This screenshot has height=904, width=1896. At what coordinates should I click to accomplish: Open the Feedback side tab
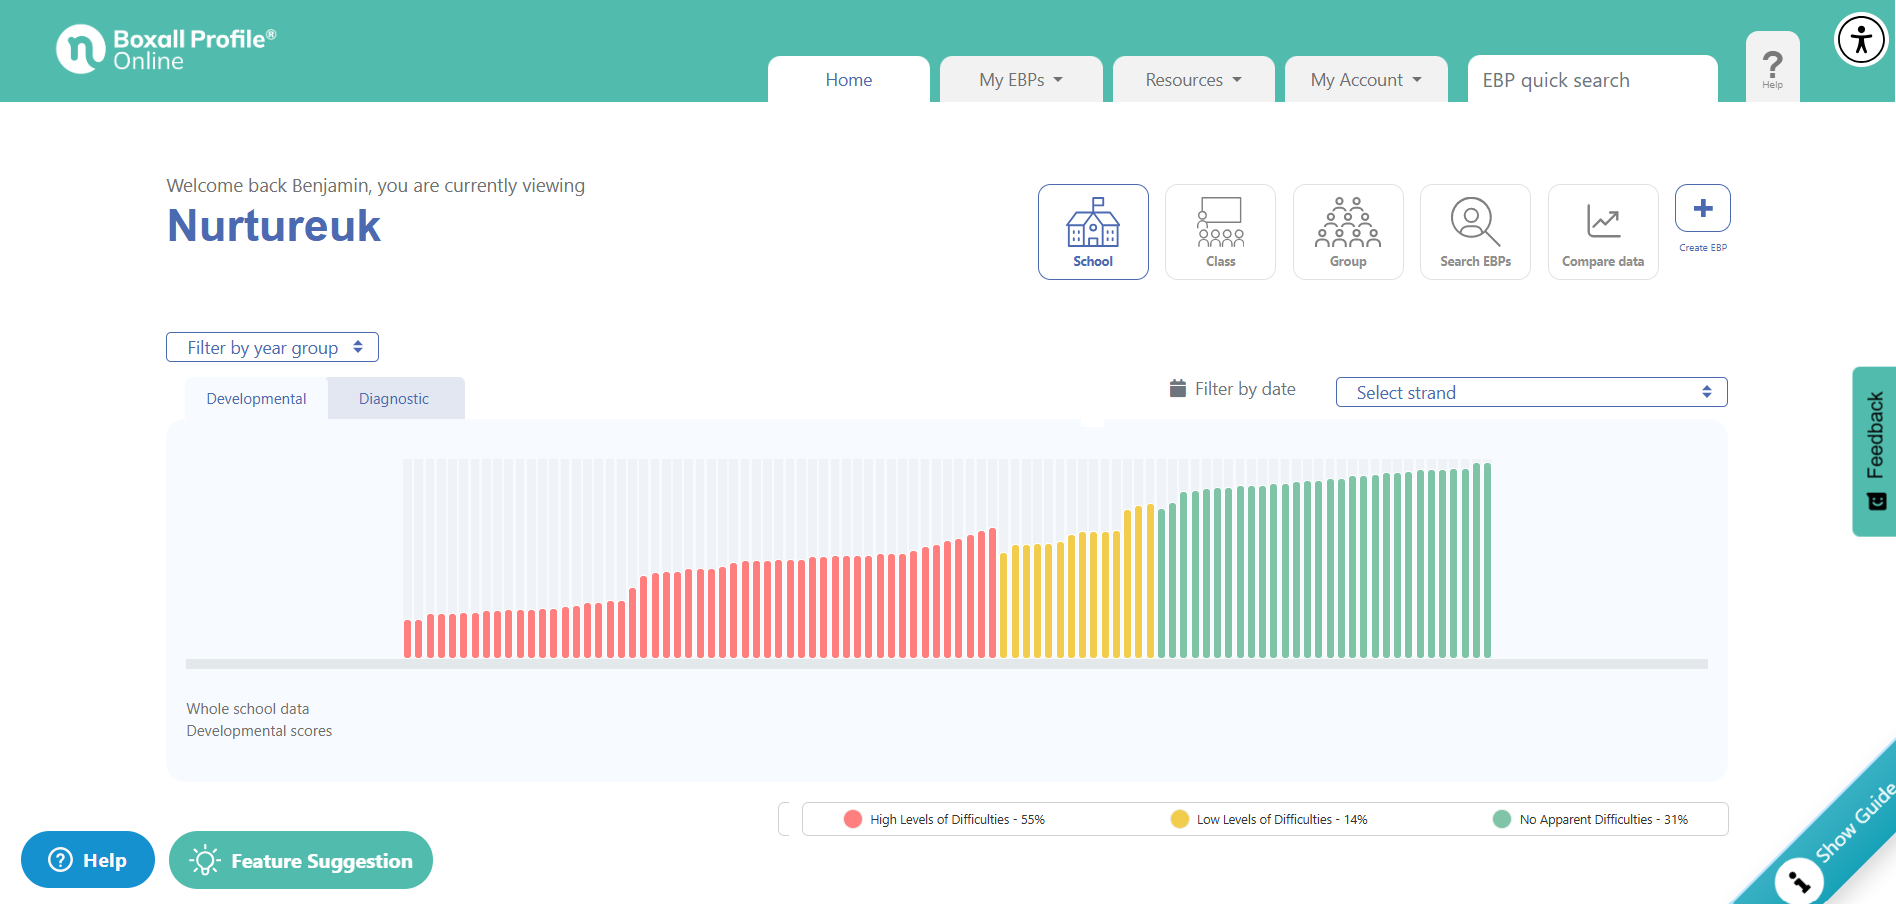coord(1875,451)
